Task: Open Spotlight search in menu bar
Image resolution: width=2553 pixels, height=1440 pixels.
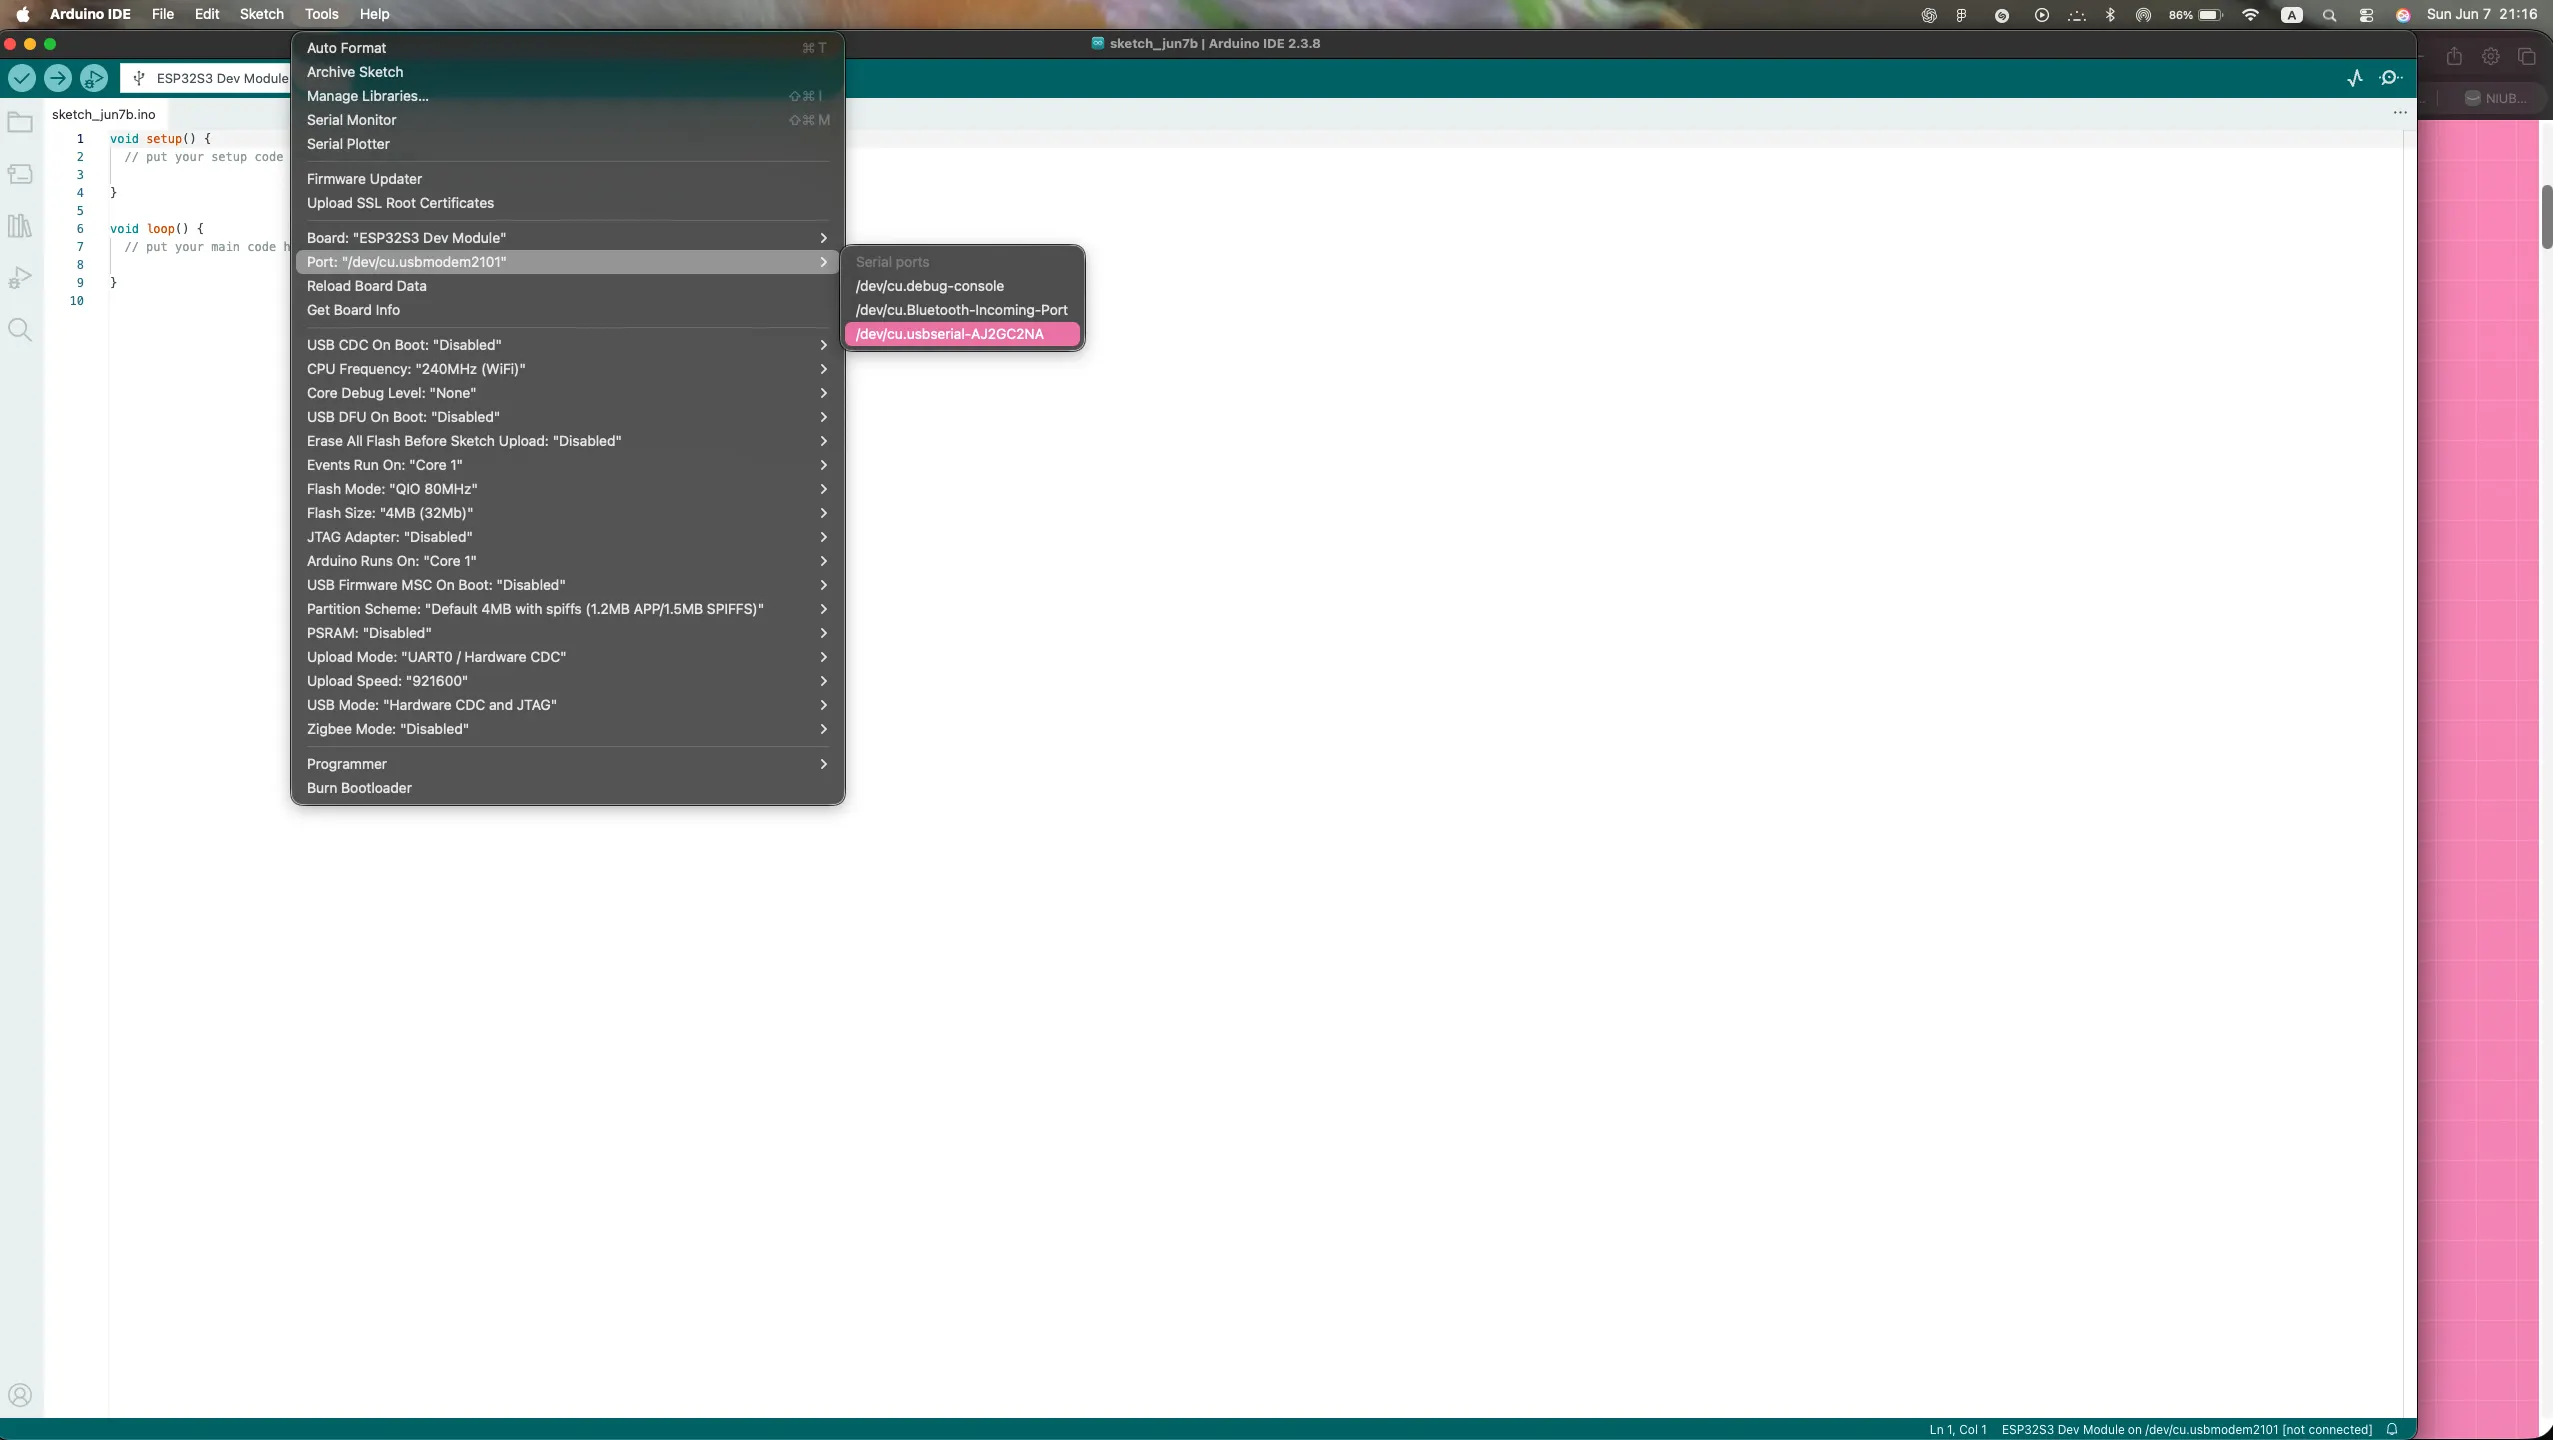Action: [x=2329, y=15]
